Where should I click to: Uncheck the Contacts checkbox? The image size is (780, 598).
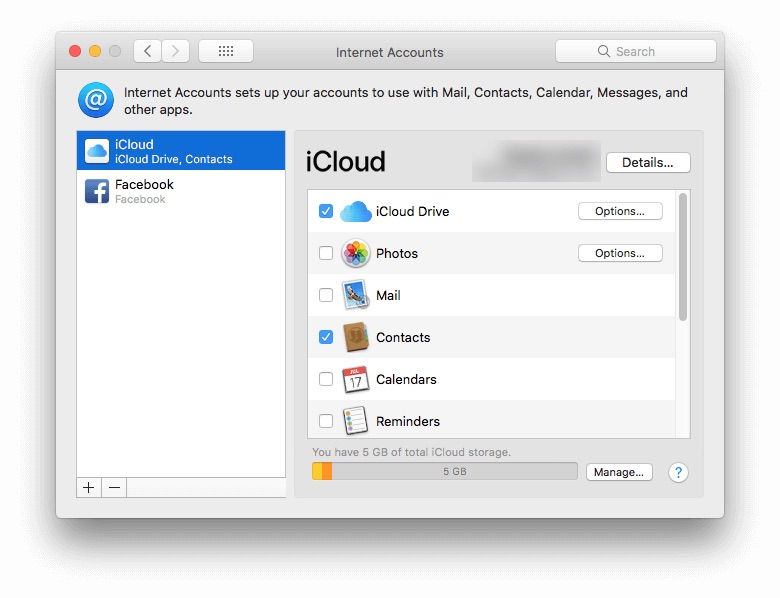point(326,337)
